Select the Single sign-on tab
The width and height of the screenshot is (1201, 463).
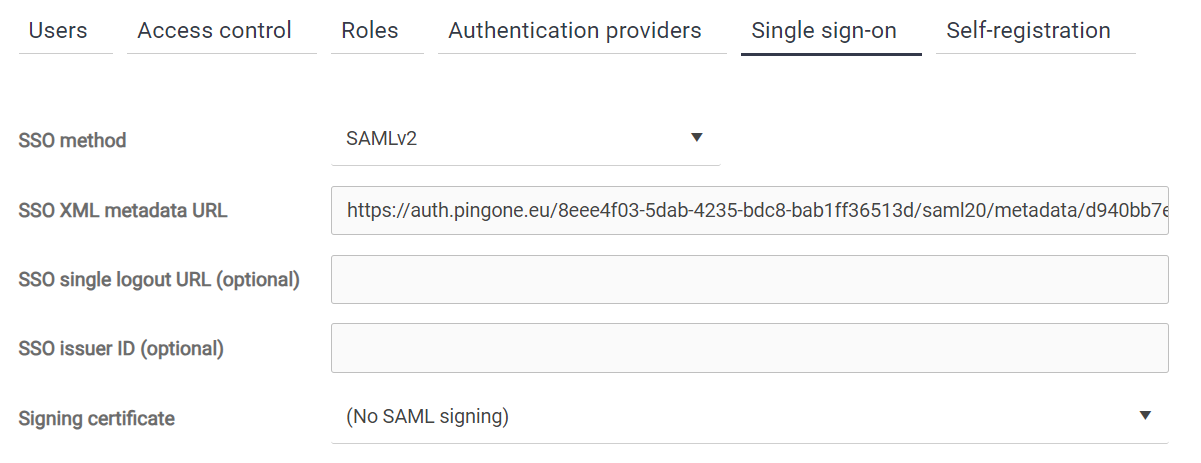point(824,31)
